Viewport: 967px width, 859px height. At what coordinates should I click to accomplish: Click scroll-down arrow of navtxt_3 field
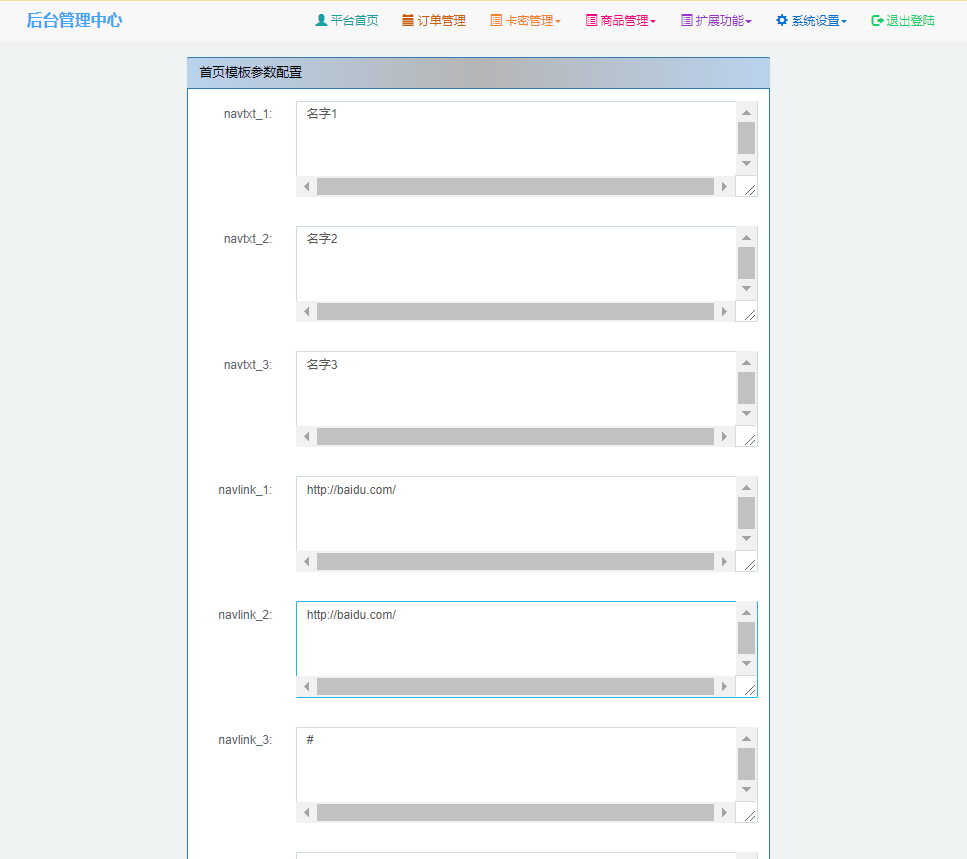[746, 414]
